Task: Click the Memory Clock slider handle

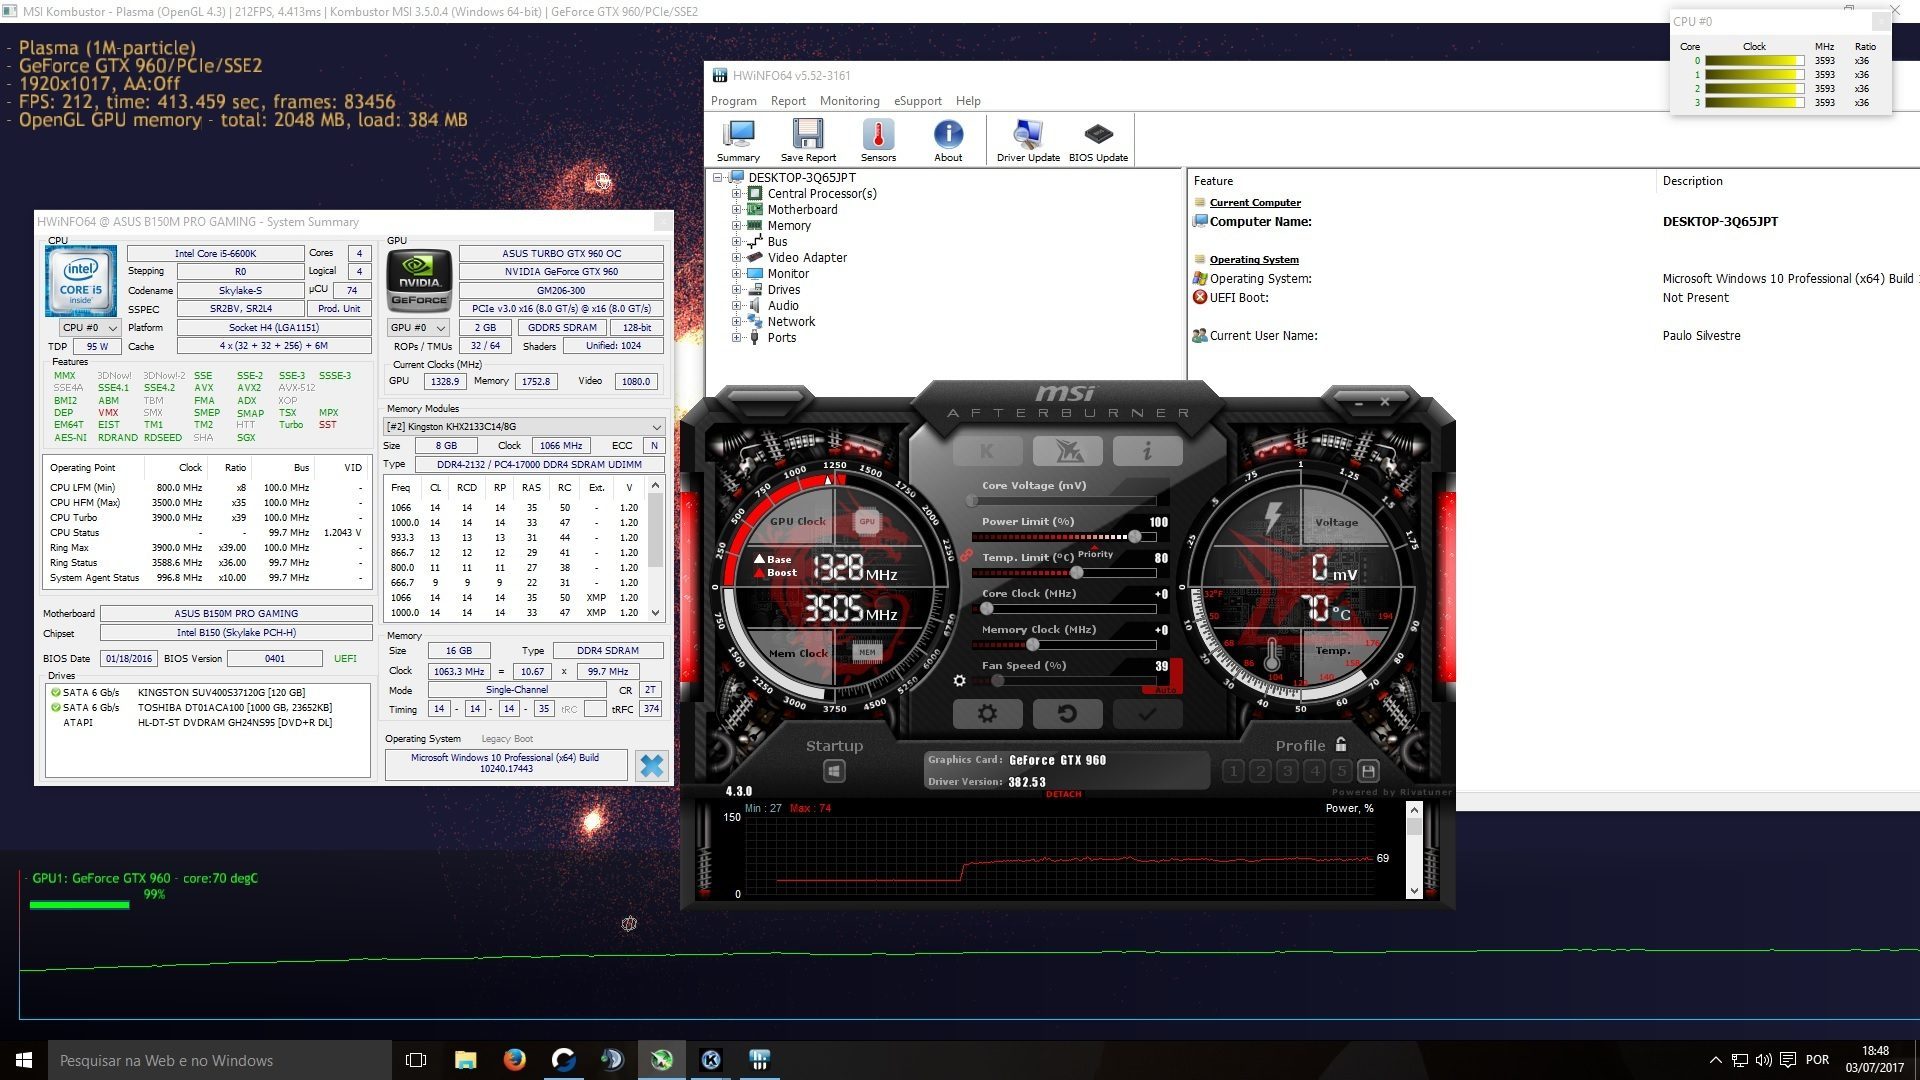Action: point(1032,645)
